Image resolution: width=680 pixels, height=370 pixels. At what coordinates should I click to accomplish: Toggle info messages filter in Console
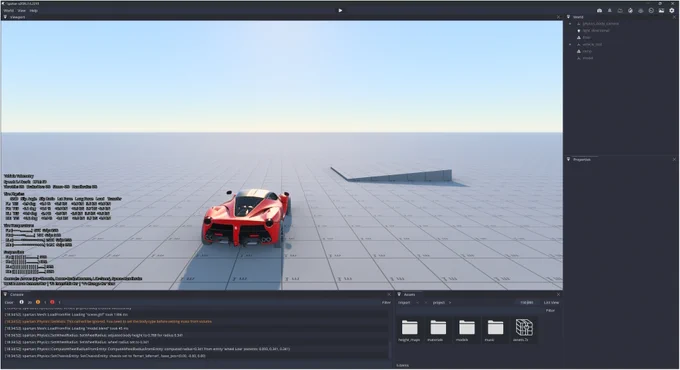(21, 302)
